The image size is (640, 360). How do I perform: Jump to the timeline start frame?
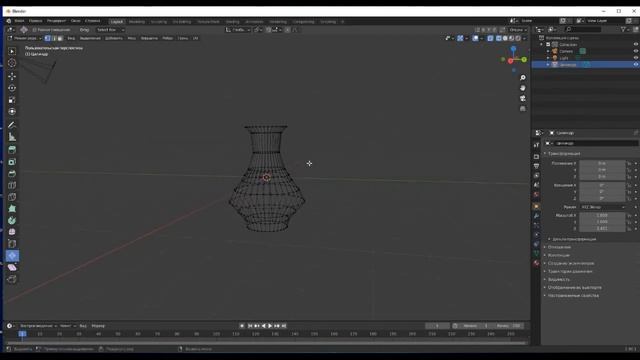(x=250, y=326)
